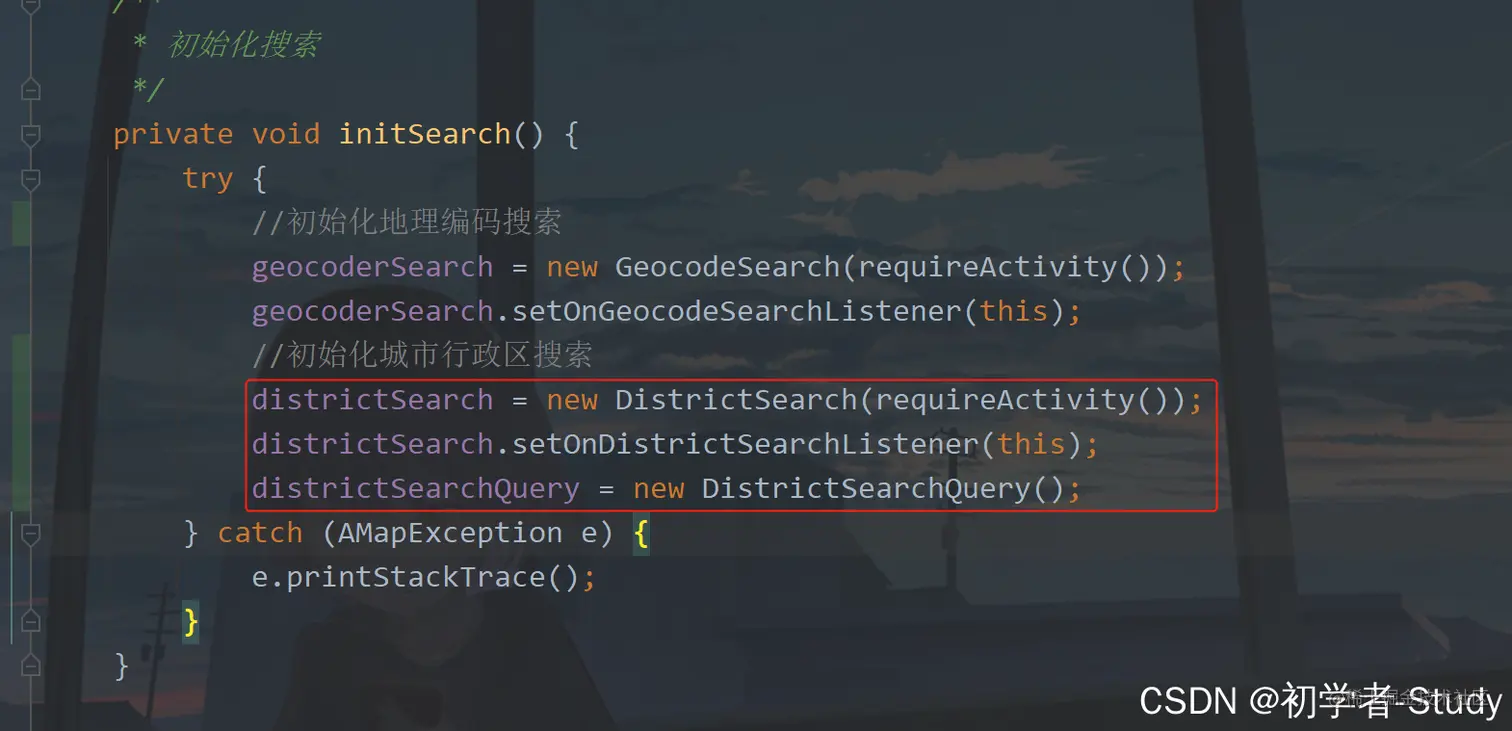Click the DistrictSearch constructor name after new
Screen dimensions: 1512x731
736,400
